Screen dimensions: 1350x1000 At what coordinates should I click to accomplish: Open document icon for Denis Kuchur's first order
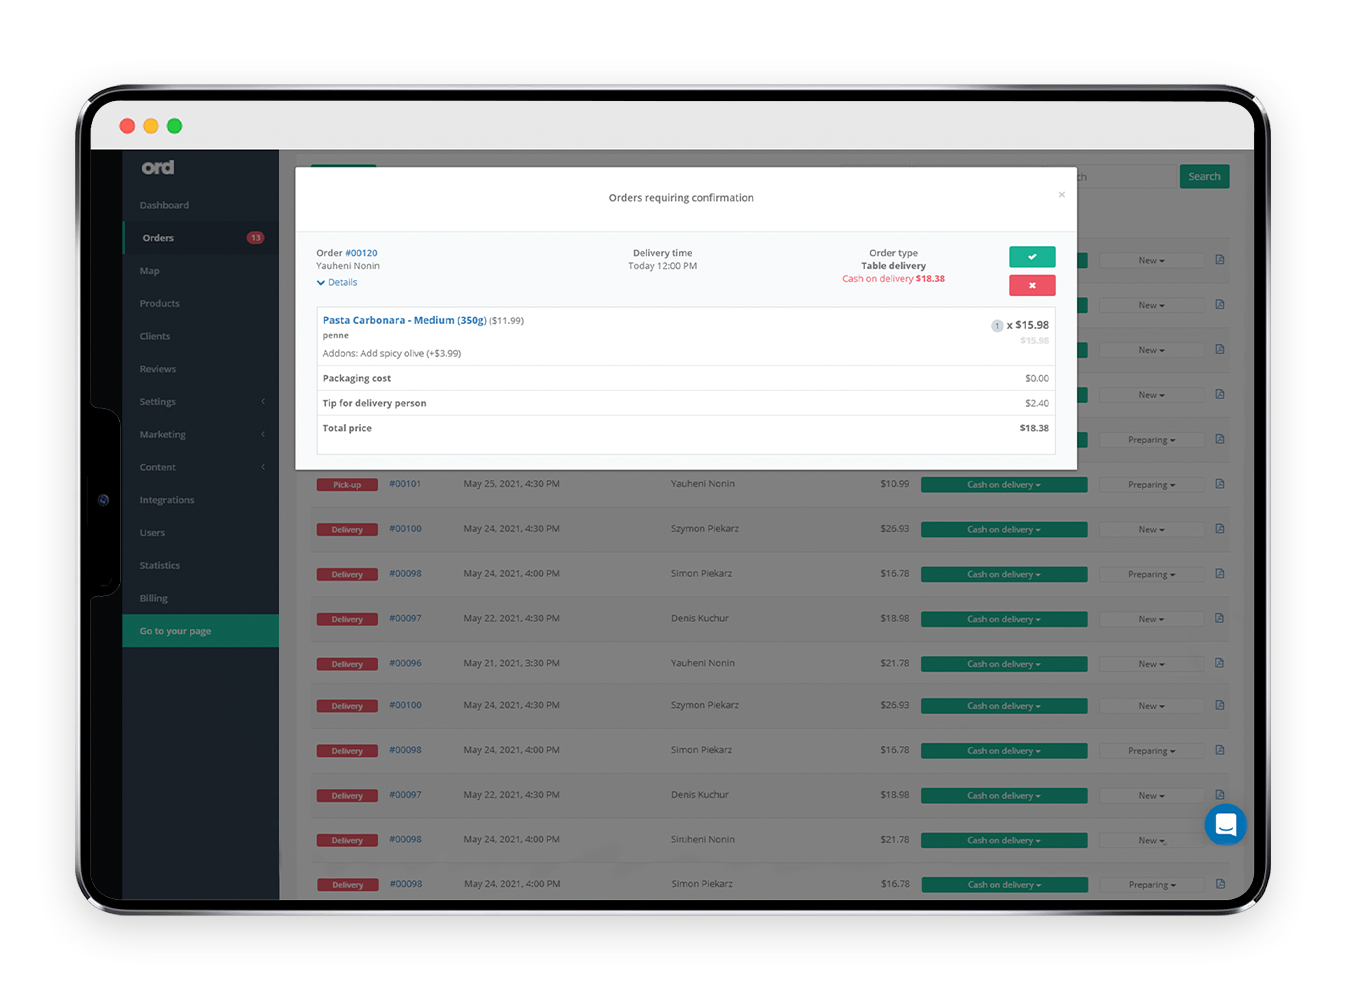point(1220,618)
